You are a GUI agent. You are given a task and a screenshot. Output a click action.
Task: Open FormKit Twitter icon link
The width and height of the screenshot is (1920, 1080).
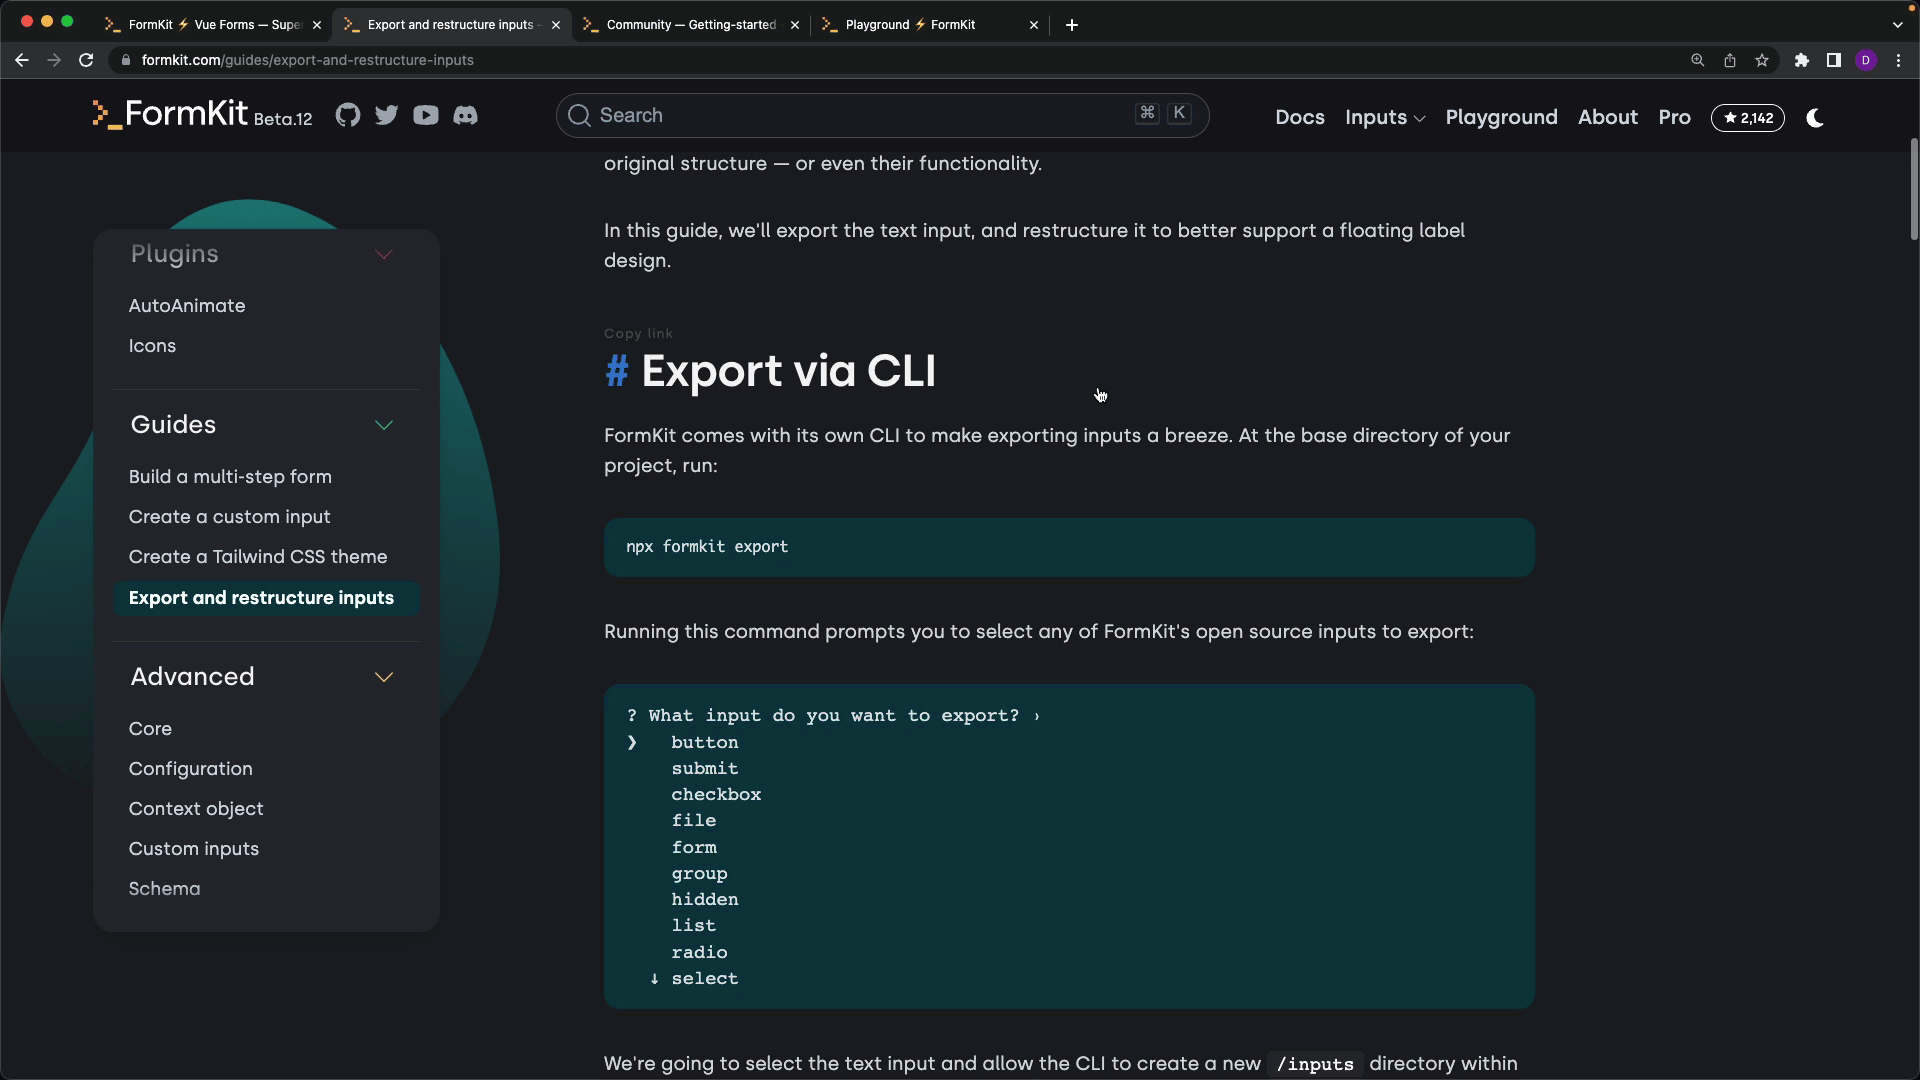coord(387,115)
